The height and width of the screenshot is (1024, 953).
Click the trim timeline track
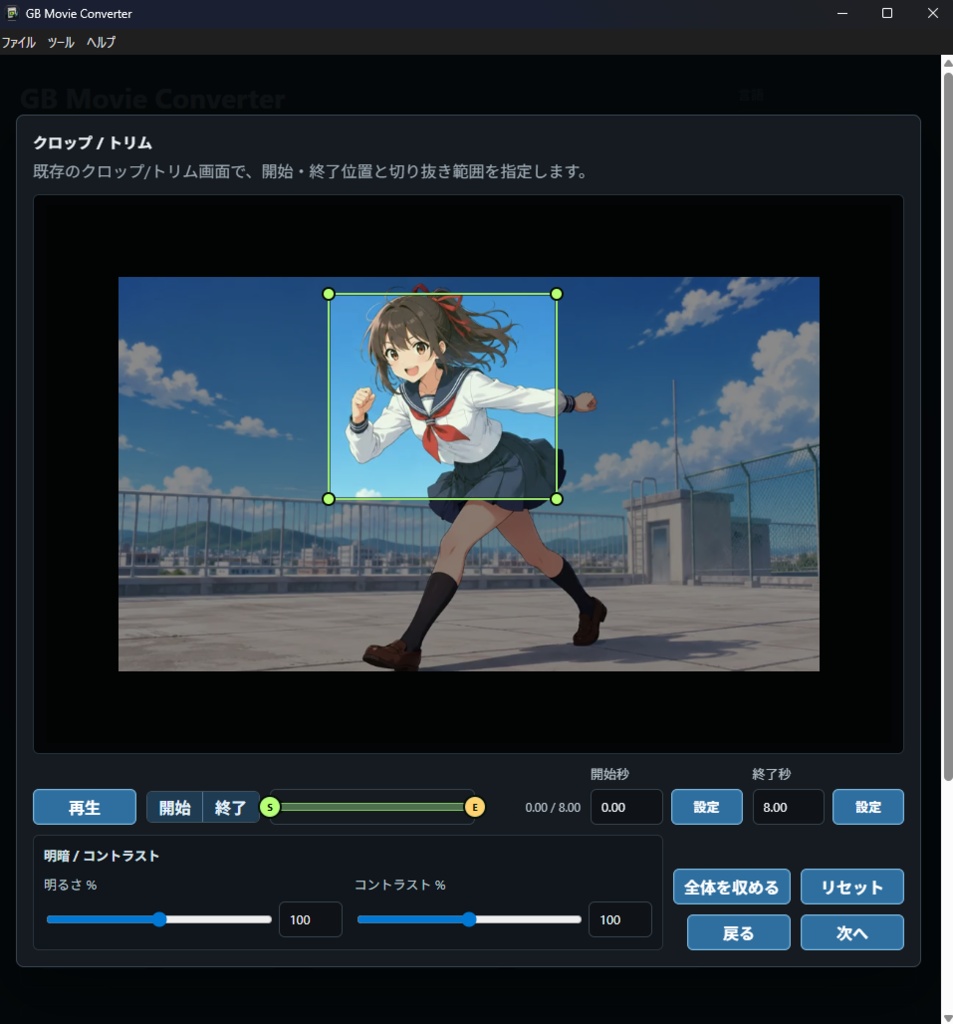click(372, 807)
